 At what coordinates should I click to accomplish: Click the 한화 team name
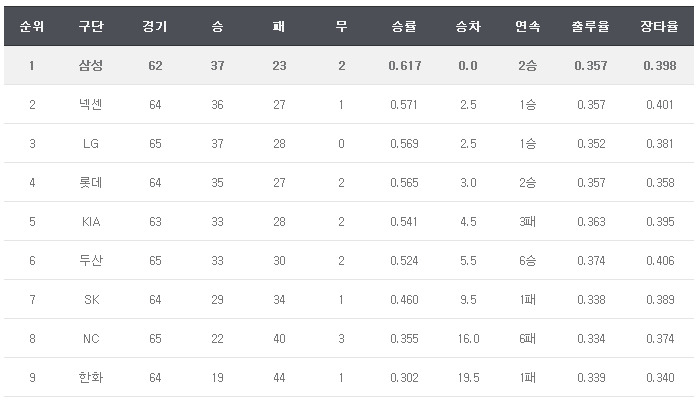tap(91, 378)
